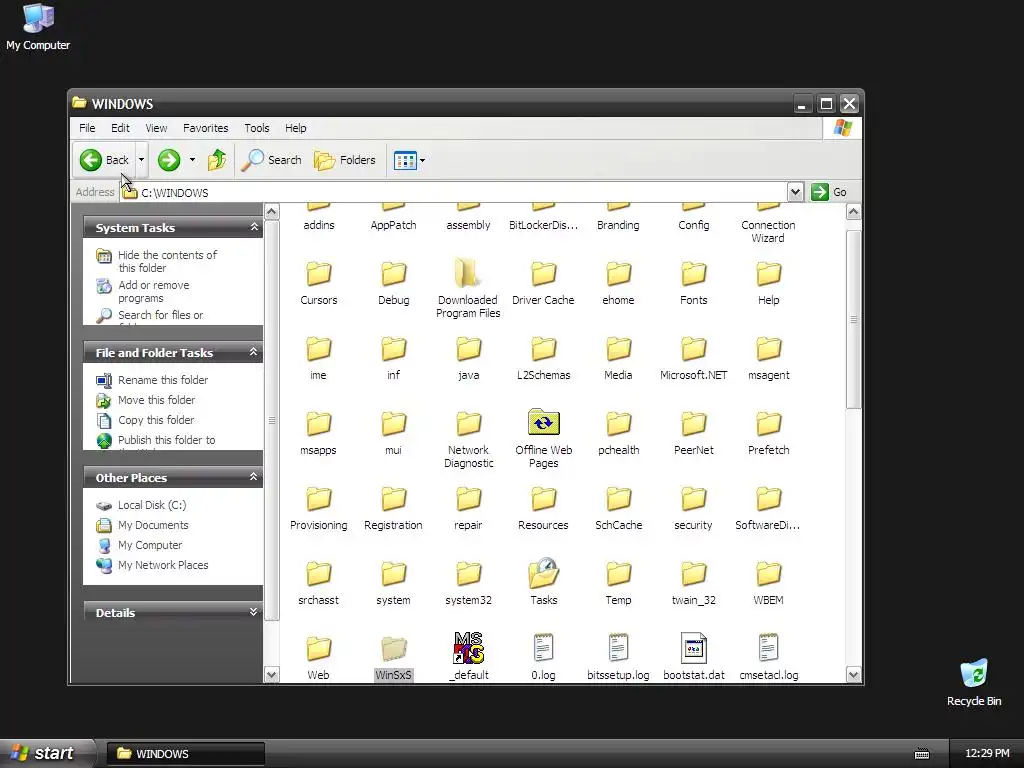Collapse the File and Folder Tasks panel

point(253,352)
